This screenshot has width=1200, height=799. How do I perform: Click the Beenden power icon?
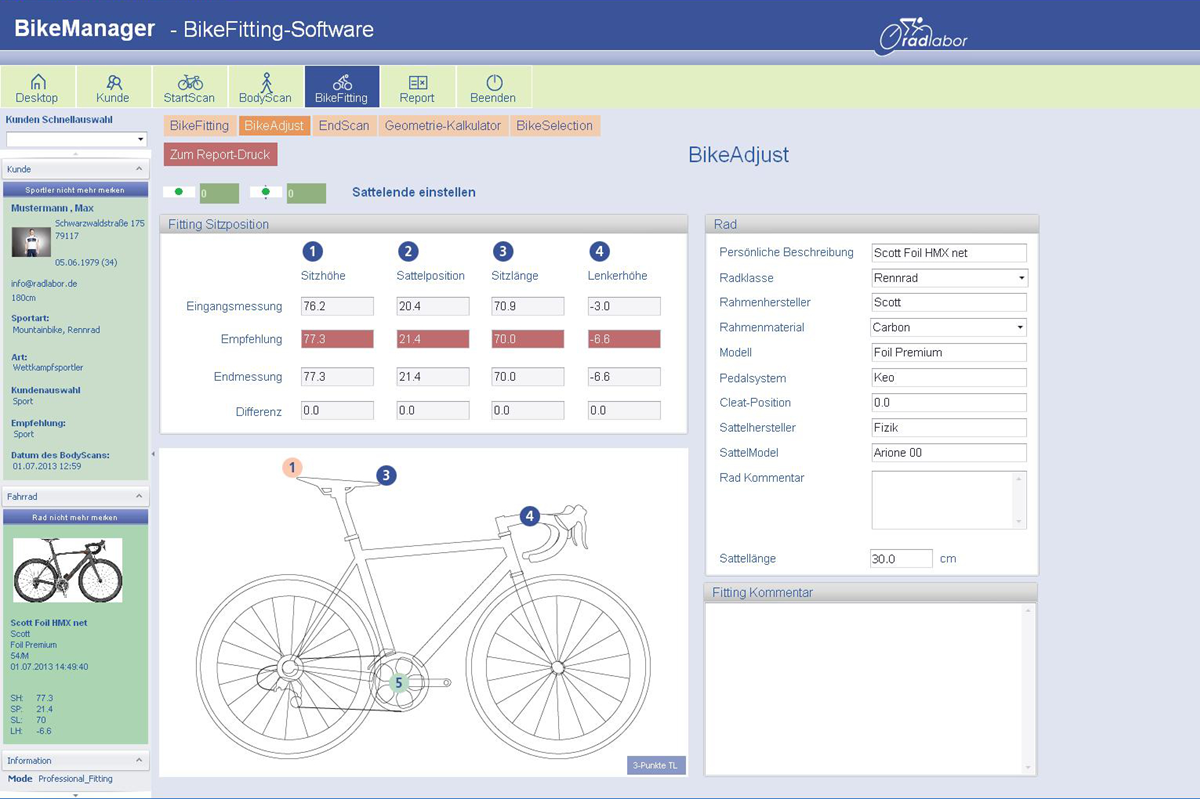coord(493,88)
